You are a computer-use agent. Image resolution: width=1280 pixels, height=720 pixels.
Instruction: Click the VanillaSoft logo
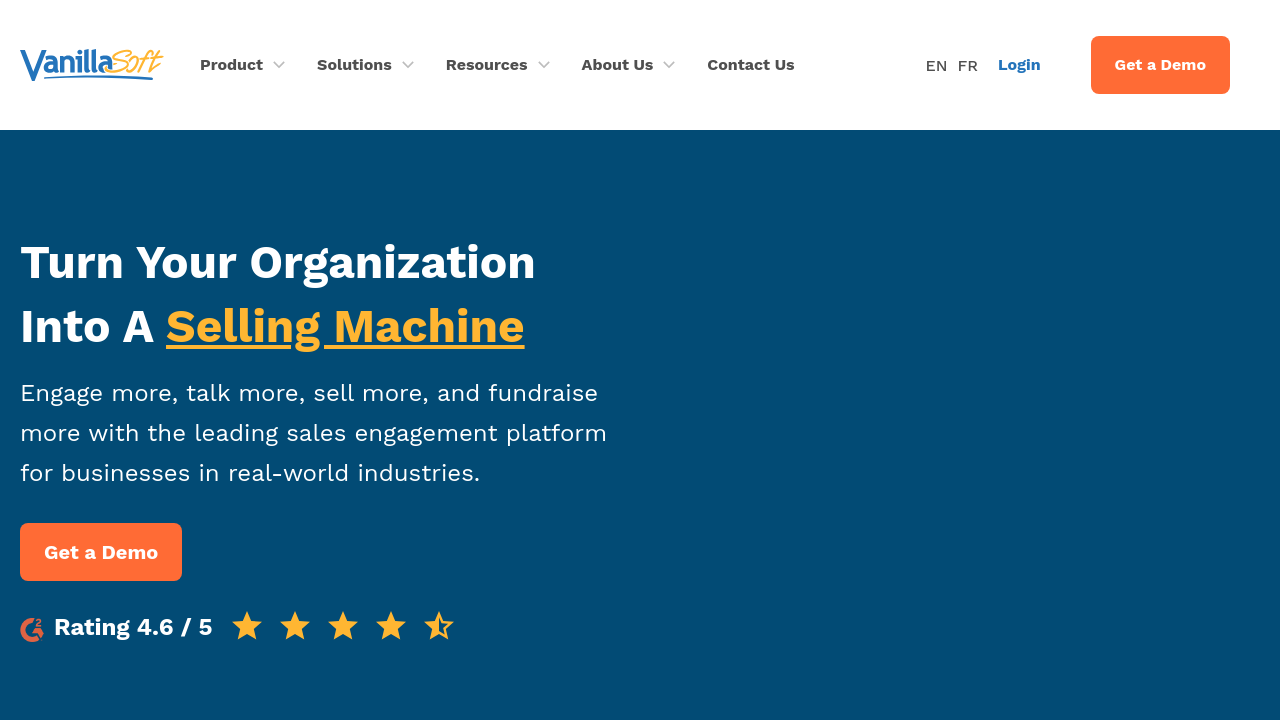coord(91,65)
